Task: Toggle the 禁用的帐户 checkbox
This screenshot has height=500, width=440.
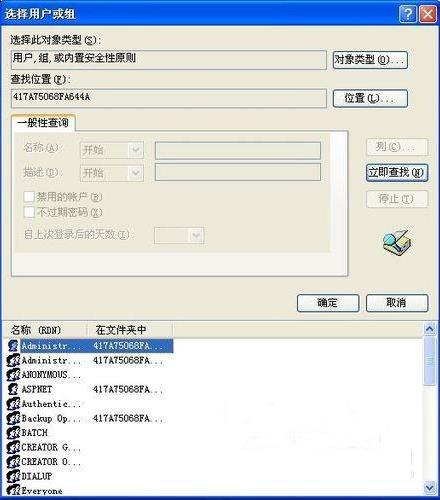Action: click(x=29, y=197)
